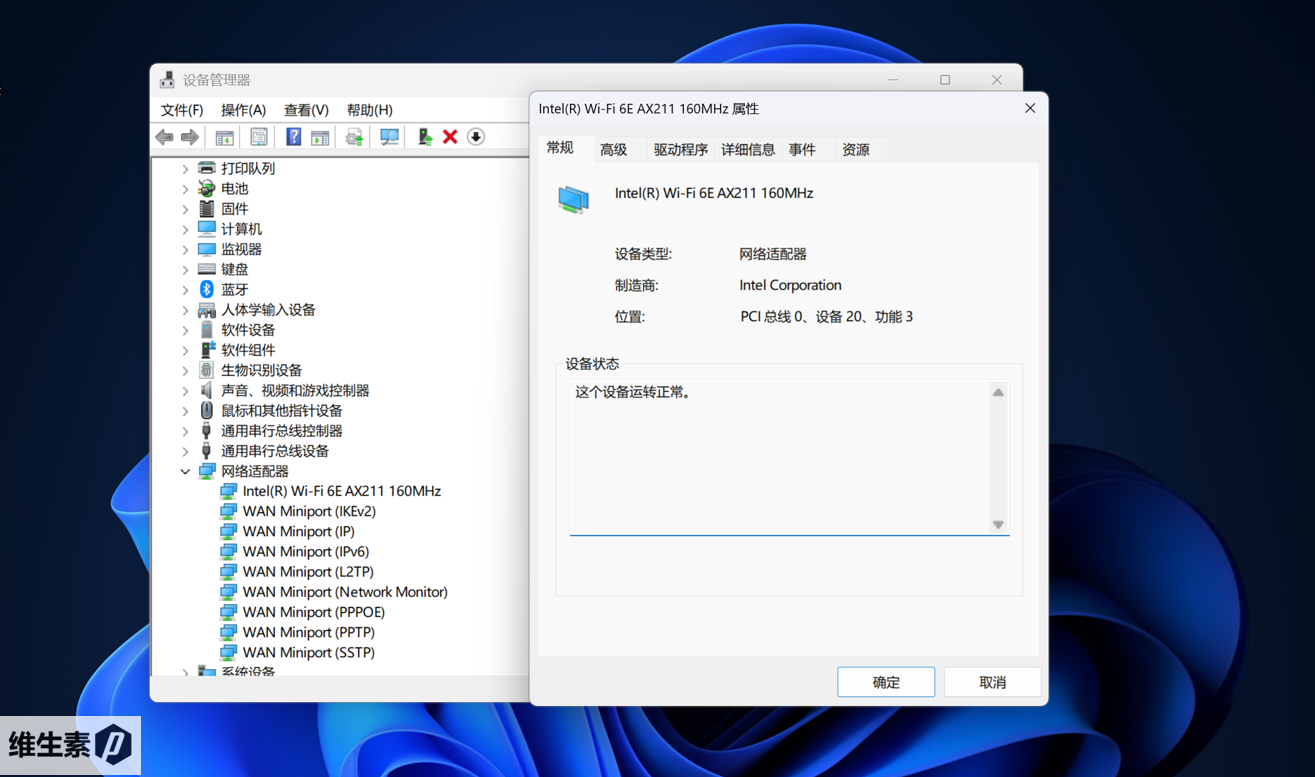Select Intel(R) Wi-Fi 6E AX211 in device tree
1315x777 pixels.
point(341,491)
